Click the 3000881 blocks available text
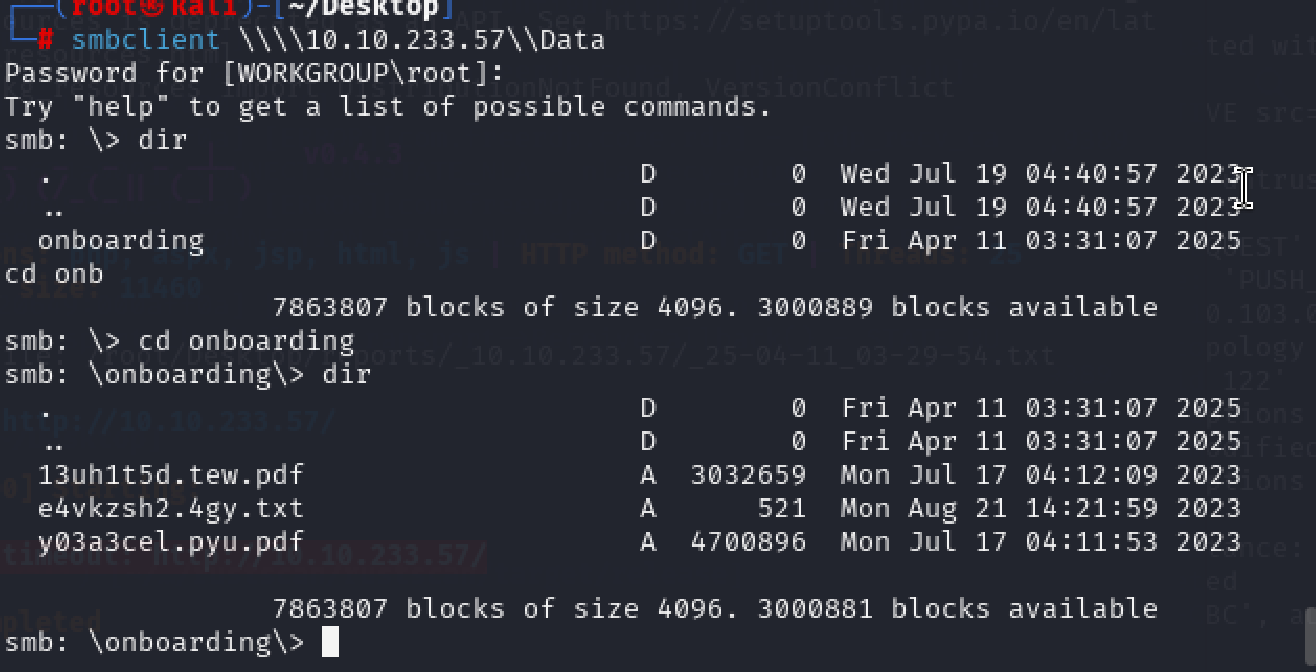 click(958, 608)
